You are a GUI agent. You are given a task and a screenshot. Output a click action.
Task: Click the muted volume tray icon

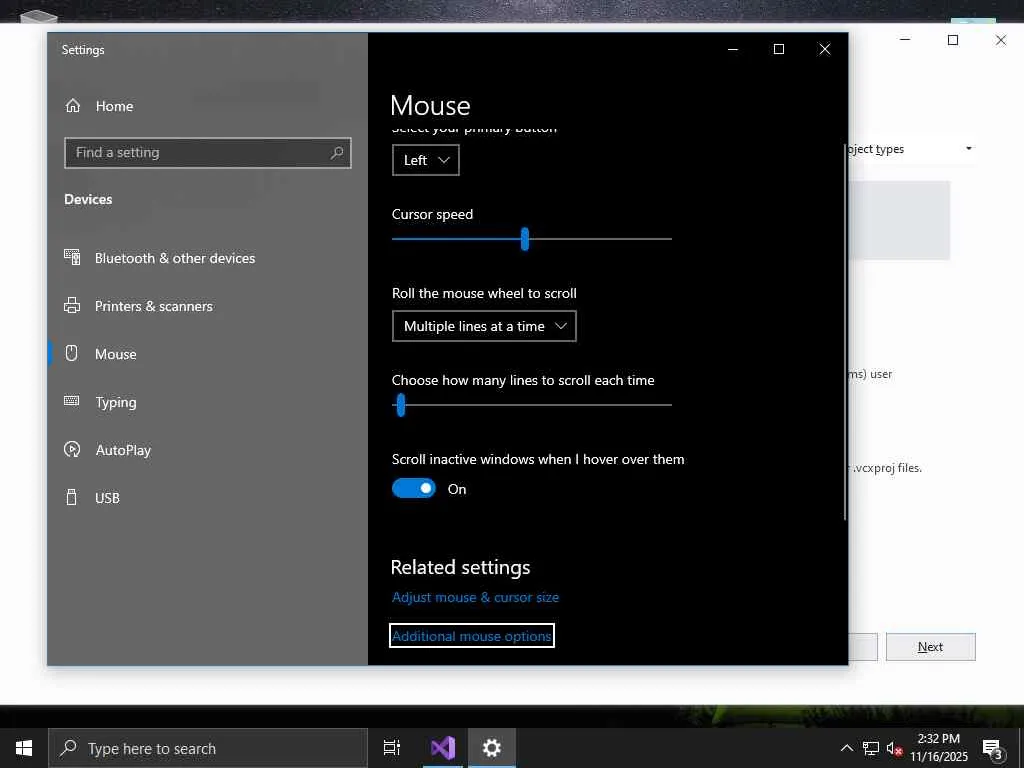click(894, 748)
